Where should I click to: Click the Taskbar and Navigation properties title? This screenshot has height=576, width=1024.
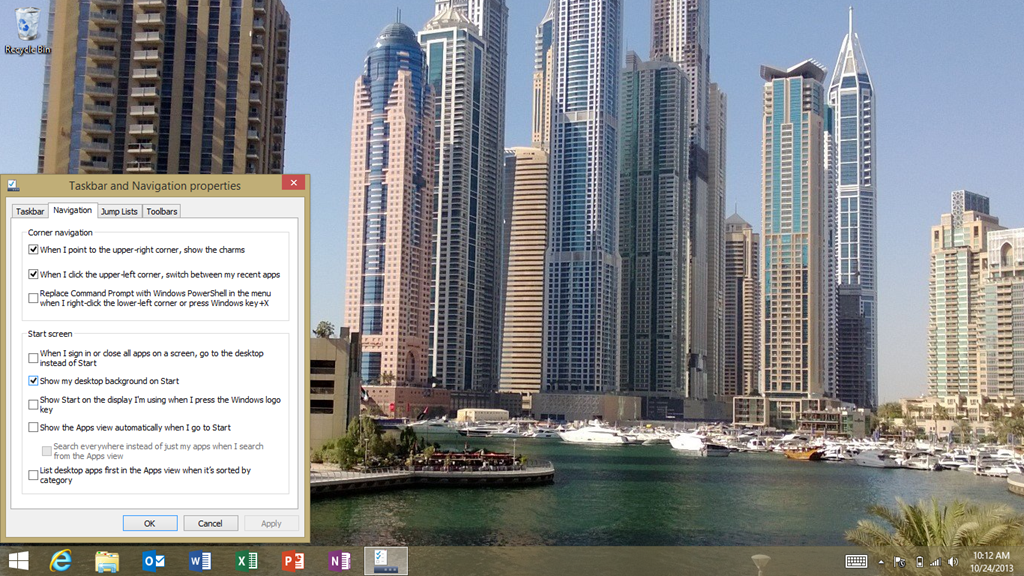click(x=155, y=185)
